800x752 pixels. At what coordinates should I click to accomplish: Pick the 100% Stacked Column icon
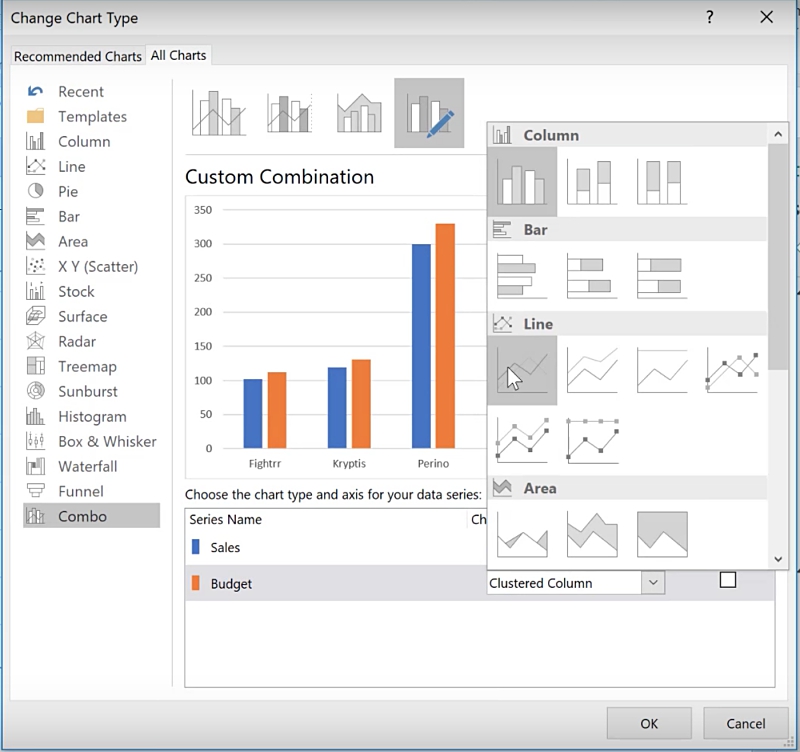tap(661, 181)
